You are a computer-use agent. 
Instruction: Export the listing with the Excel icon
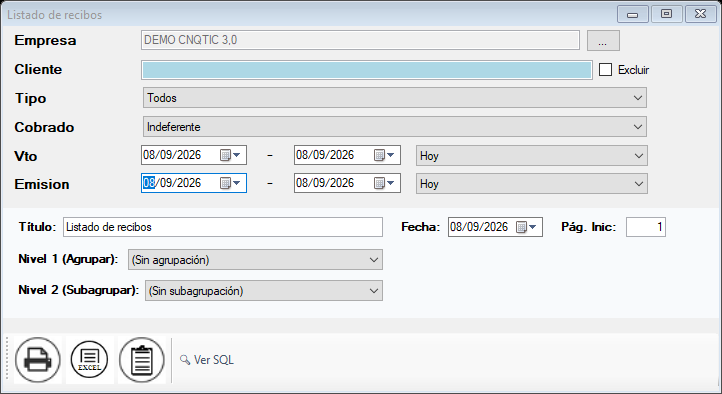[90, 360]
